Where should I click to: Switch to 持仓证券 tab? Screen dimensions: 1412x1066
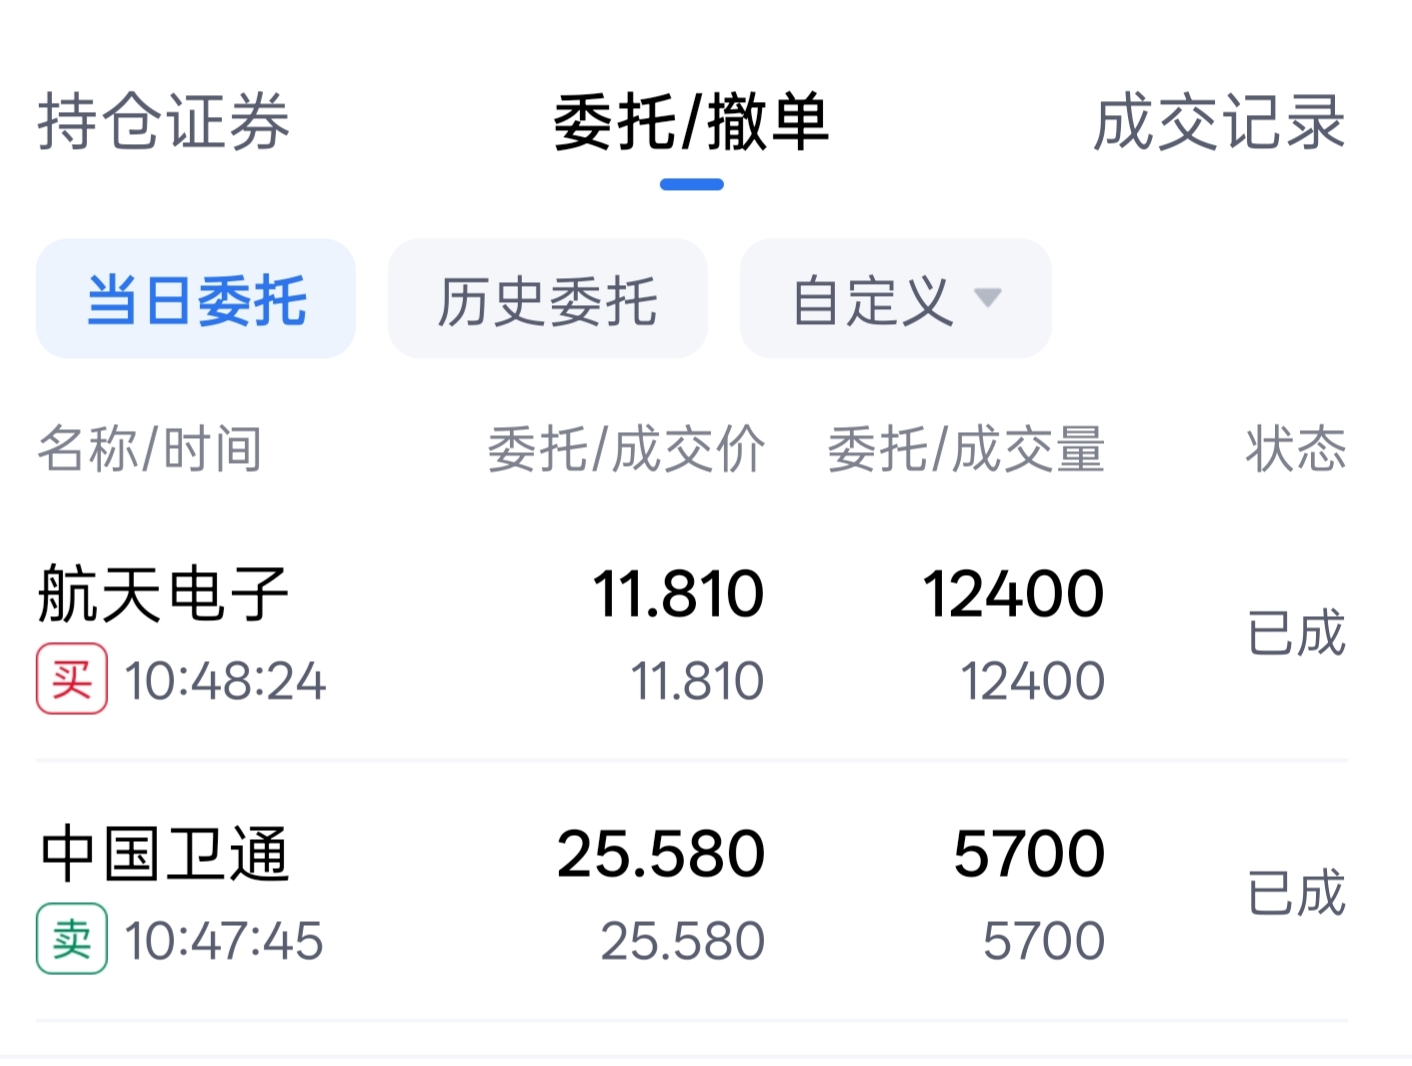point(164,122)
